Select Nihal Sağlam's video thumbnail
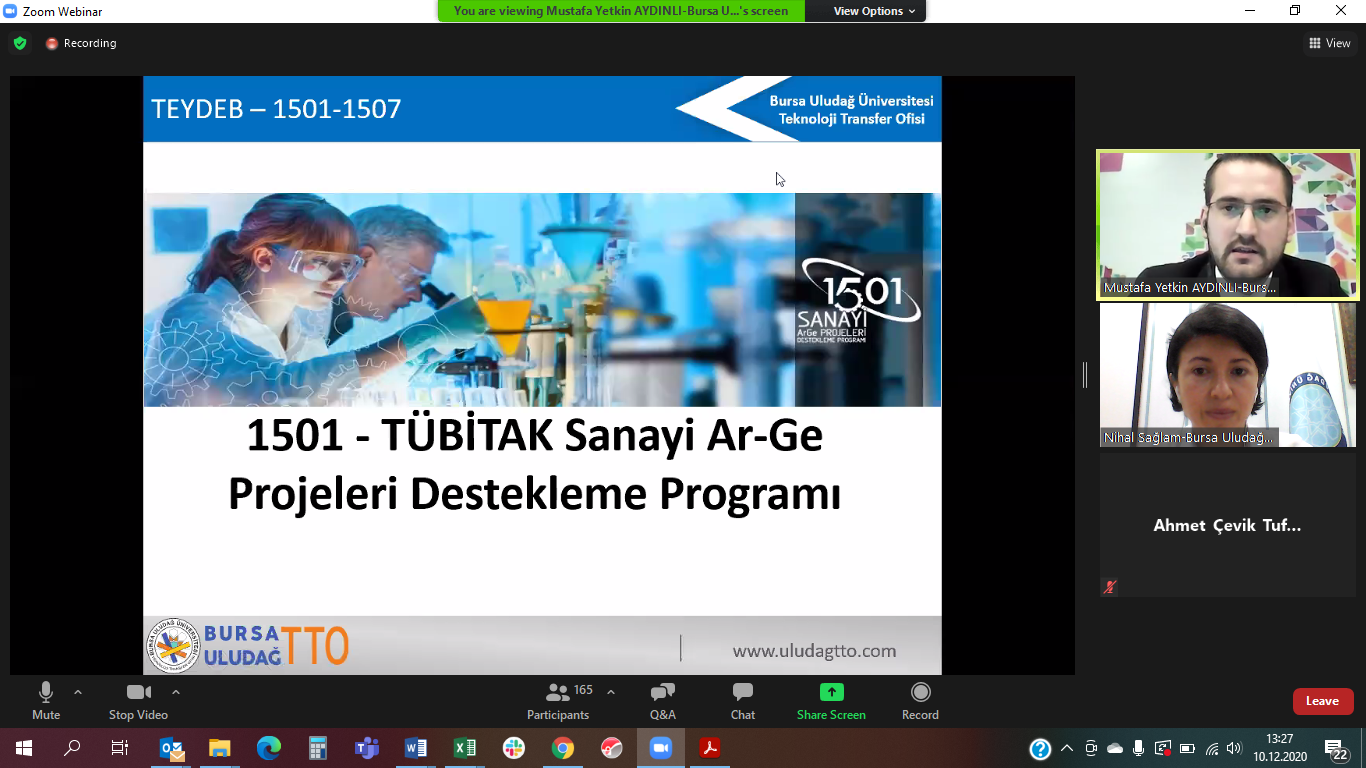Image resolution: width=1366 pixels, height=768 pixels. (x=1228, y=375)
